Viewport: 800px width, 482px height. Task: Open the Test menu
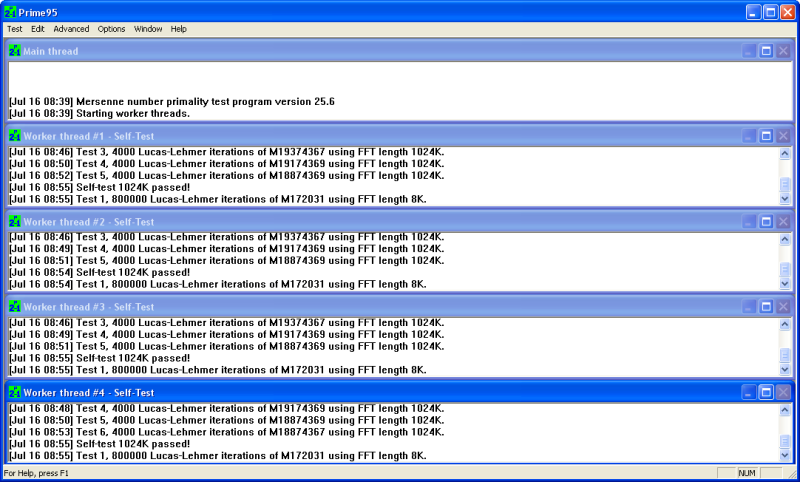[14, 29]
